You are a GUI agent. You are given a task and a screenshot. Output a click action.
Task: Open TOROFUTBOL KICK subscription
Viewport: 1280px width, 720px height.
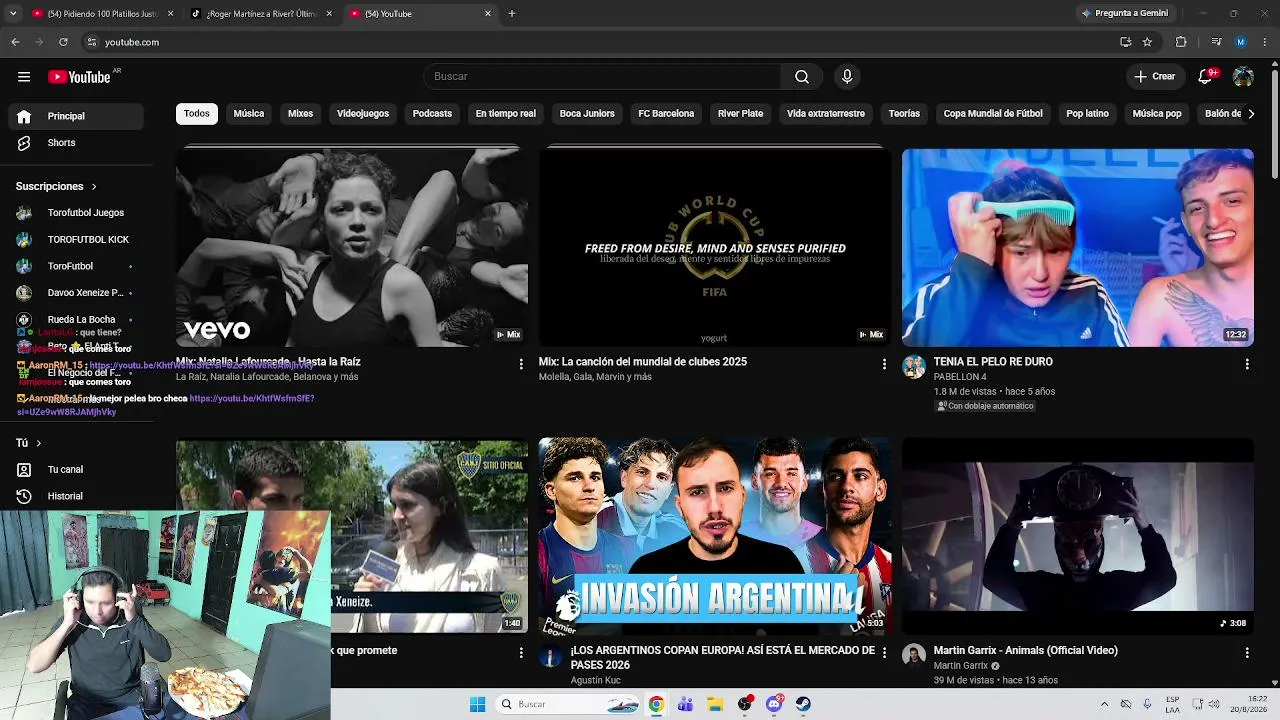click(76, 240)
